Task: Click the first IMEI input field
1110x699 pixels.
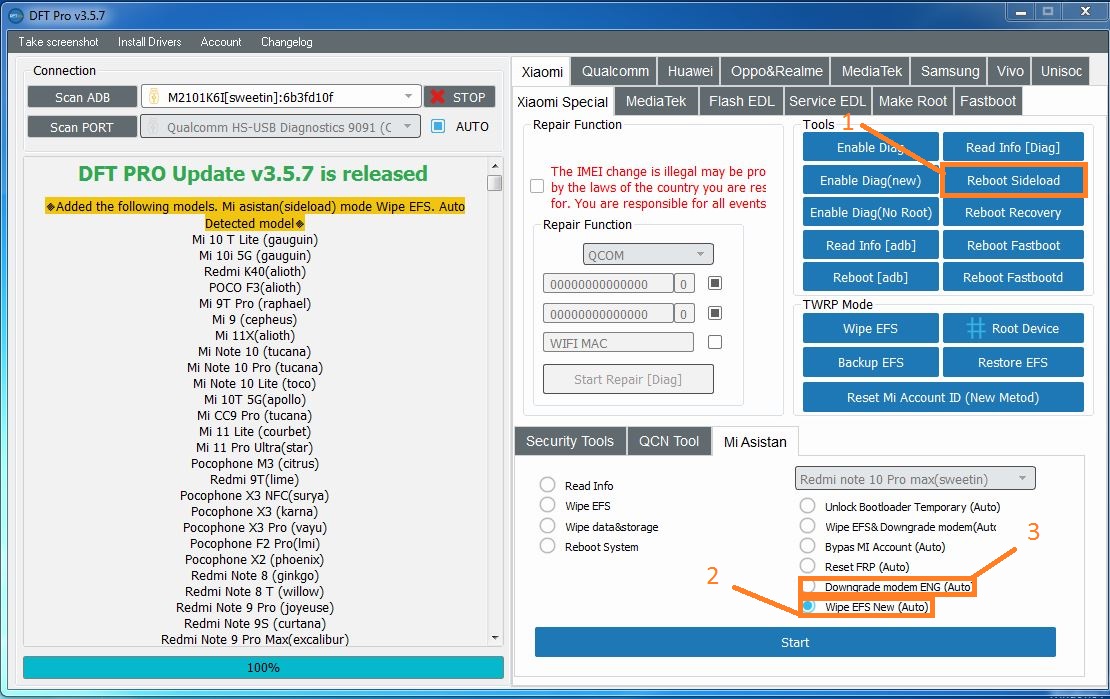Action: [x=608, y=283]
